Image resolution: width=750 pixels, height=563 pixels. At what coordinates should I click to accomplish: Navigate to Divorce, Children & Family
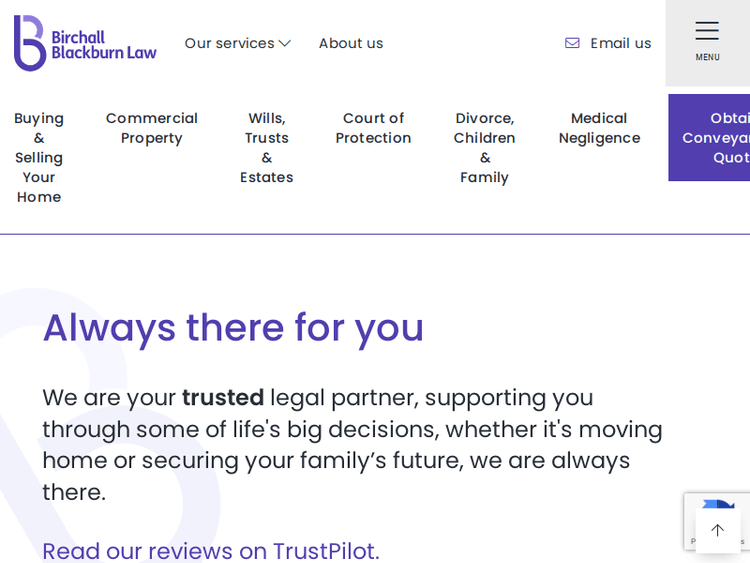(485, 147)
